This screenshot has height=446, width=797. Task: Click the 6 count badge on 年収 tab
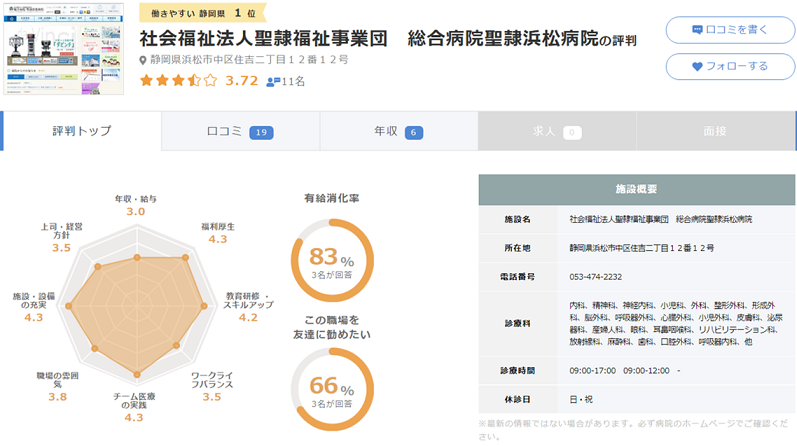[x=413, y=132]
